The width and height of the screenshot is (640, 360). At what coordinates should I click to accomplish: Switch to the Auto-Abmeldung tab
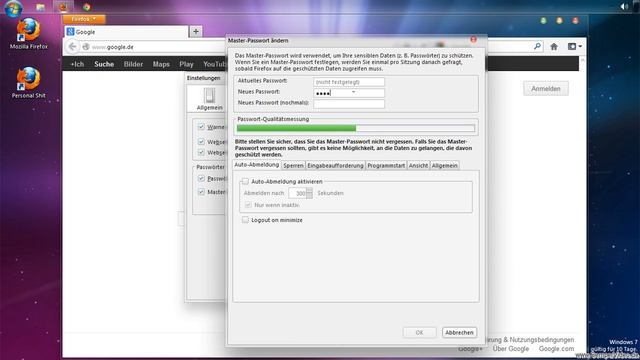(x=257, y=164)
